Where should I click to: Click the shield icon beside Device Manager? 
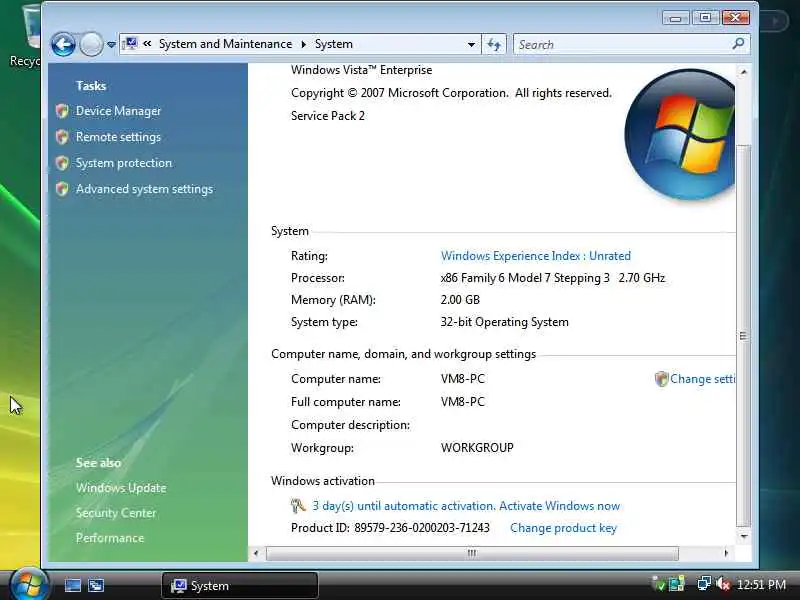click(x=62, y=111)
